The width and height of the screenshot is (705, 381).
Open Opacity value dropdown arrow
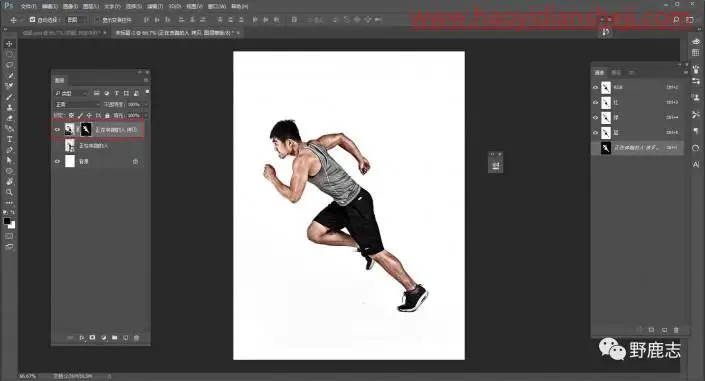[145, 104]
